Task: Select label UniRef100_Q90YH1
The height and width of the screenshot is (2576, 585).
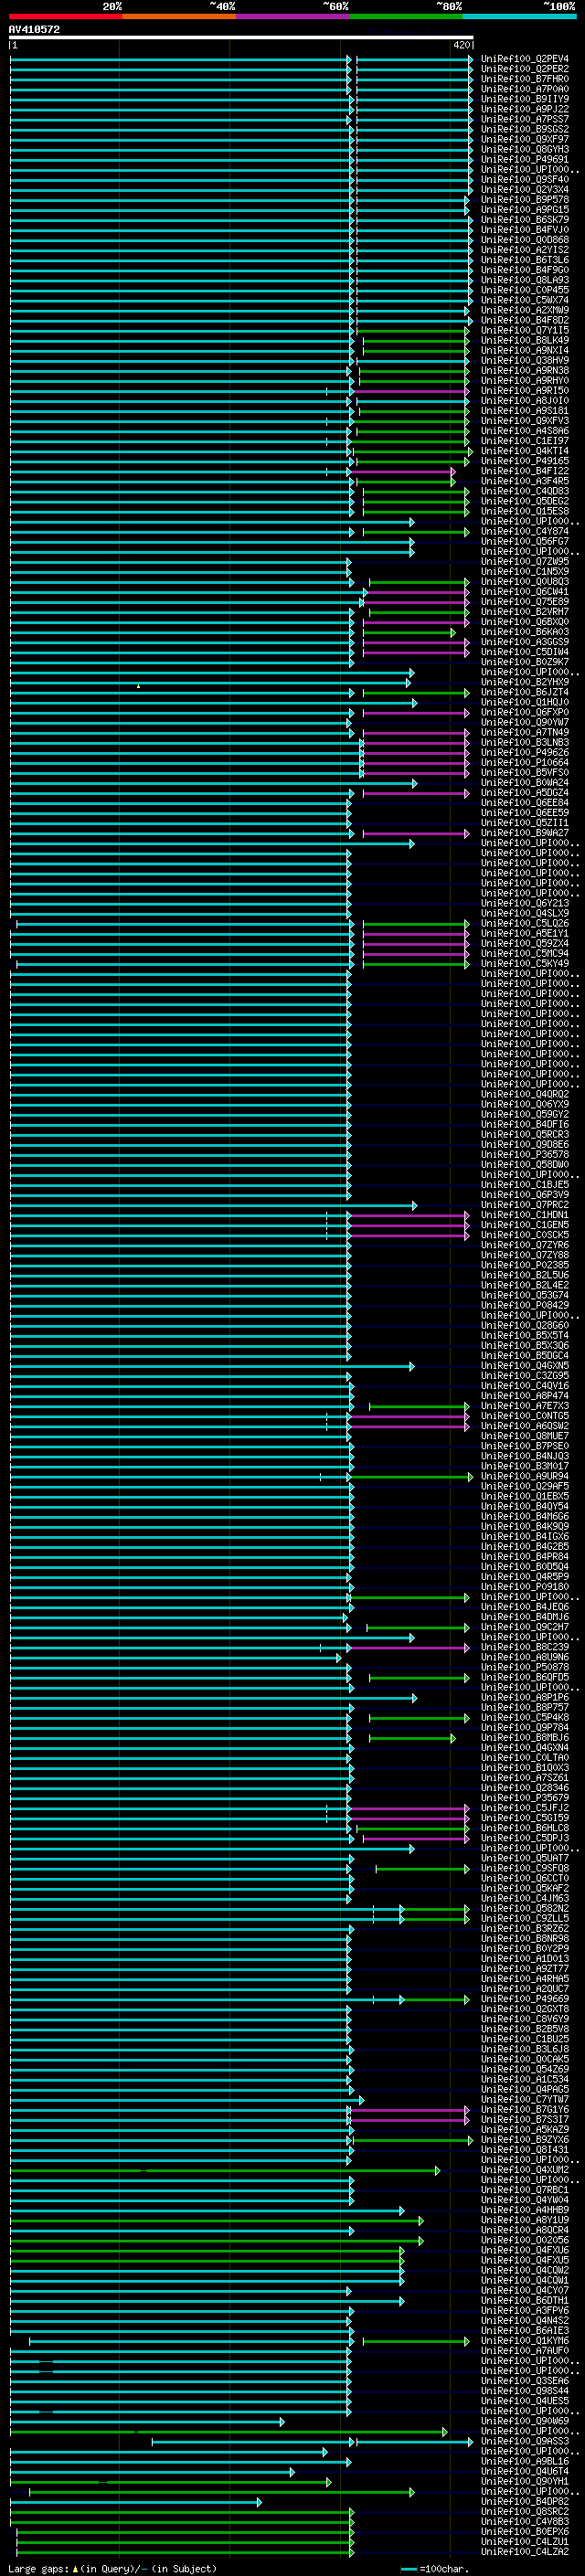Action: [525, 2481]
